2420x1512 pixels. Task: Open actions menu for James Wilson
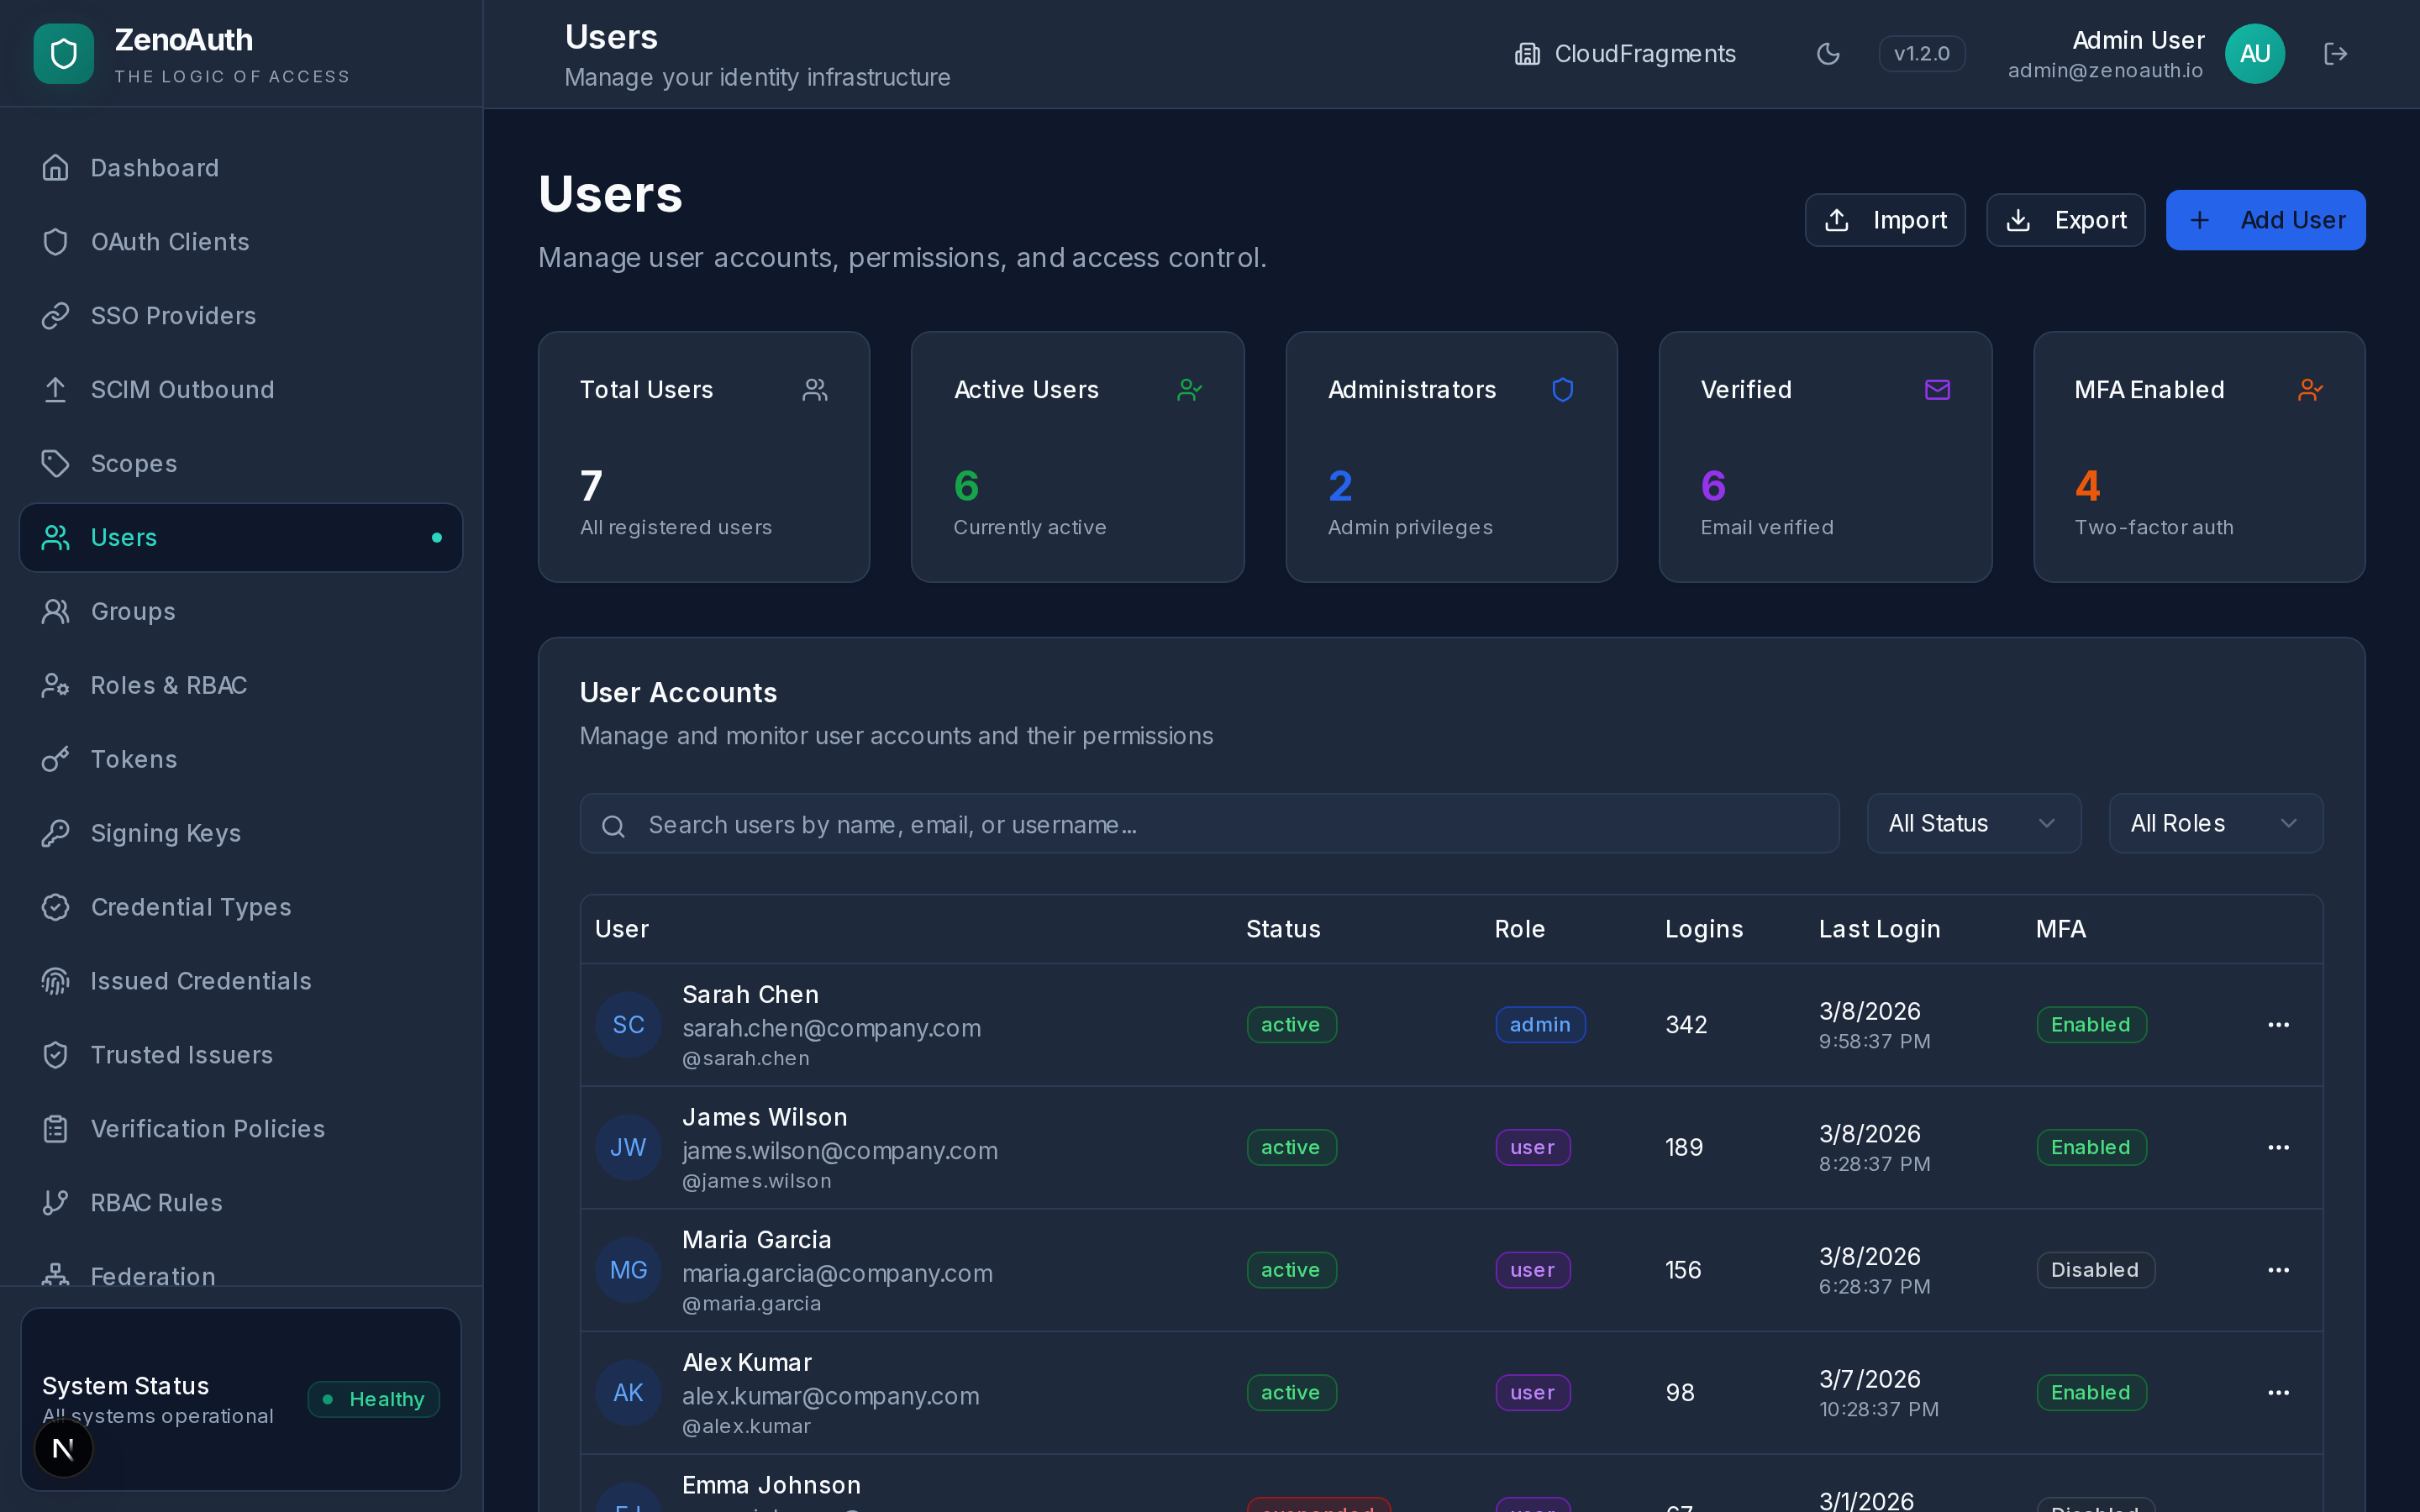click(2279, 1147)
